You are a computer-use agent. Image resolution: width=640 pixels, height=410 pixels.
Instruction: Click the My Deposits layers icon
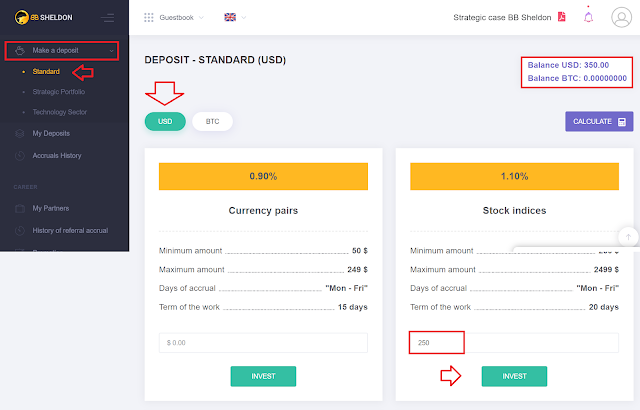(20, 133)
